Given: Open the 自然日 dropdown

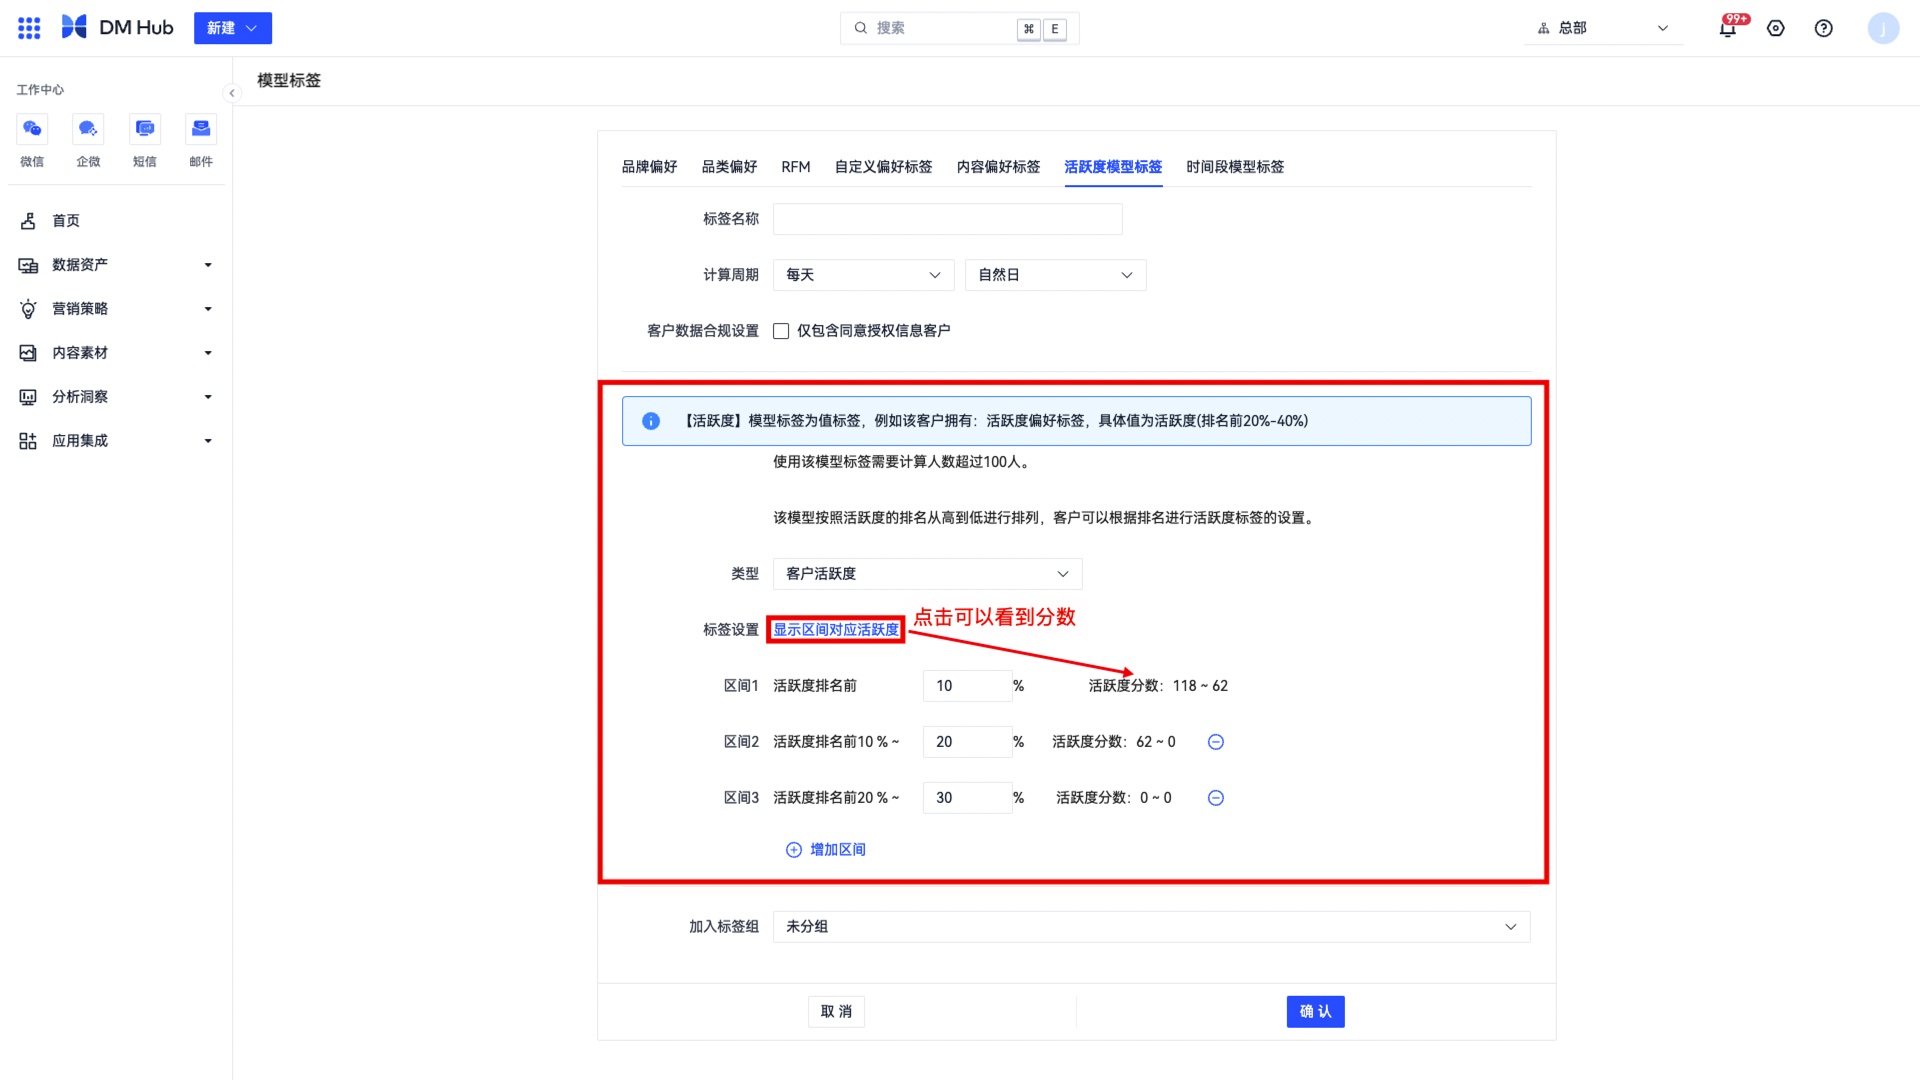Looking at the screenshot, I should [x=1056, y=275].
